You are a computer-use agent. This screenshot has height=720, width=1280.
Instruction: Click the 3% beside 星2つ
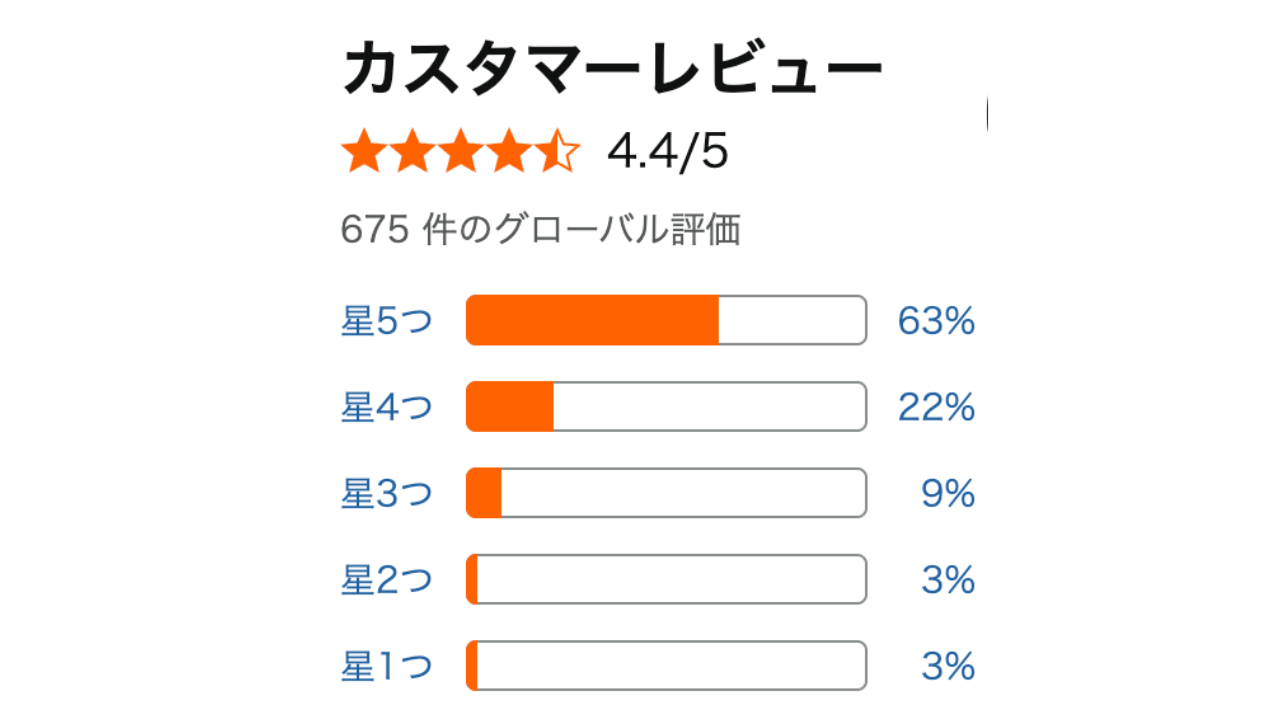point(948,580)
